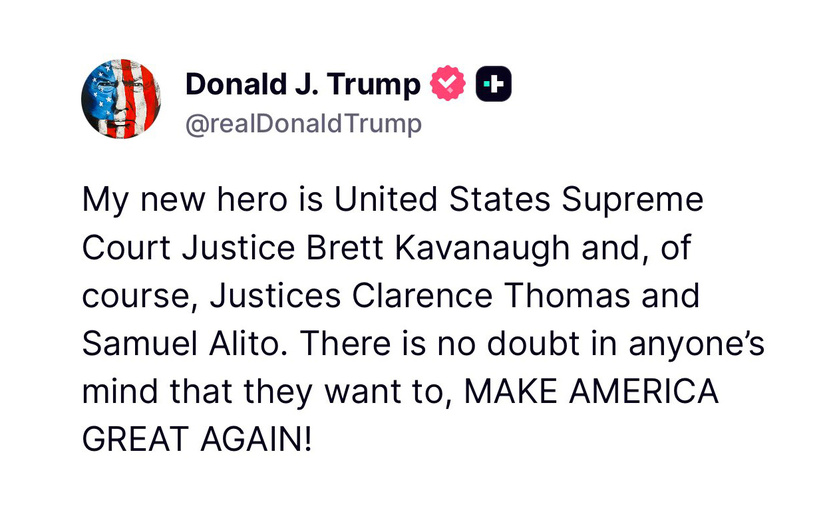Image resolution: width=839 pixels, height=522 pixels.
Task: Click the red verified checkmark badge
Action: [x=447, y=85]
